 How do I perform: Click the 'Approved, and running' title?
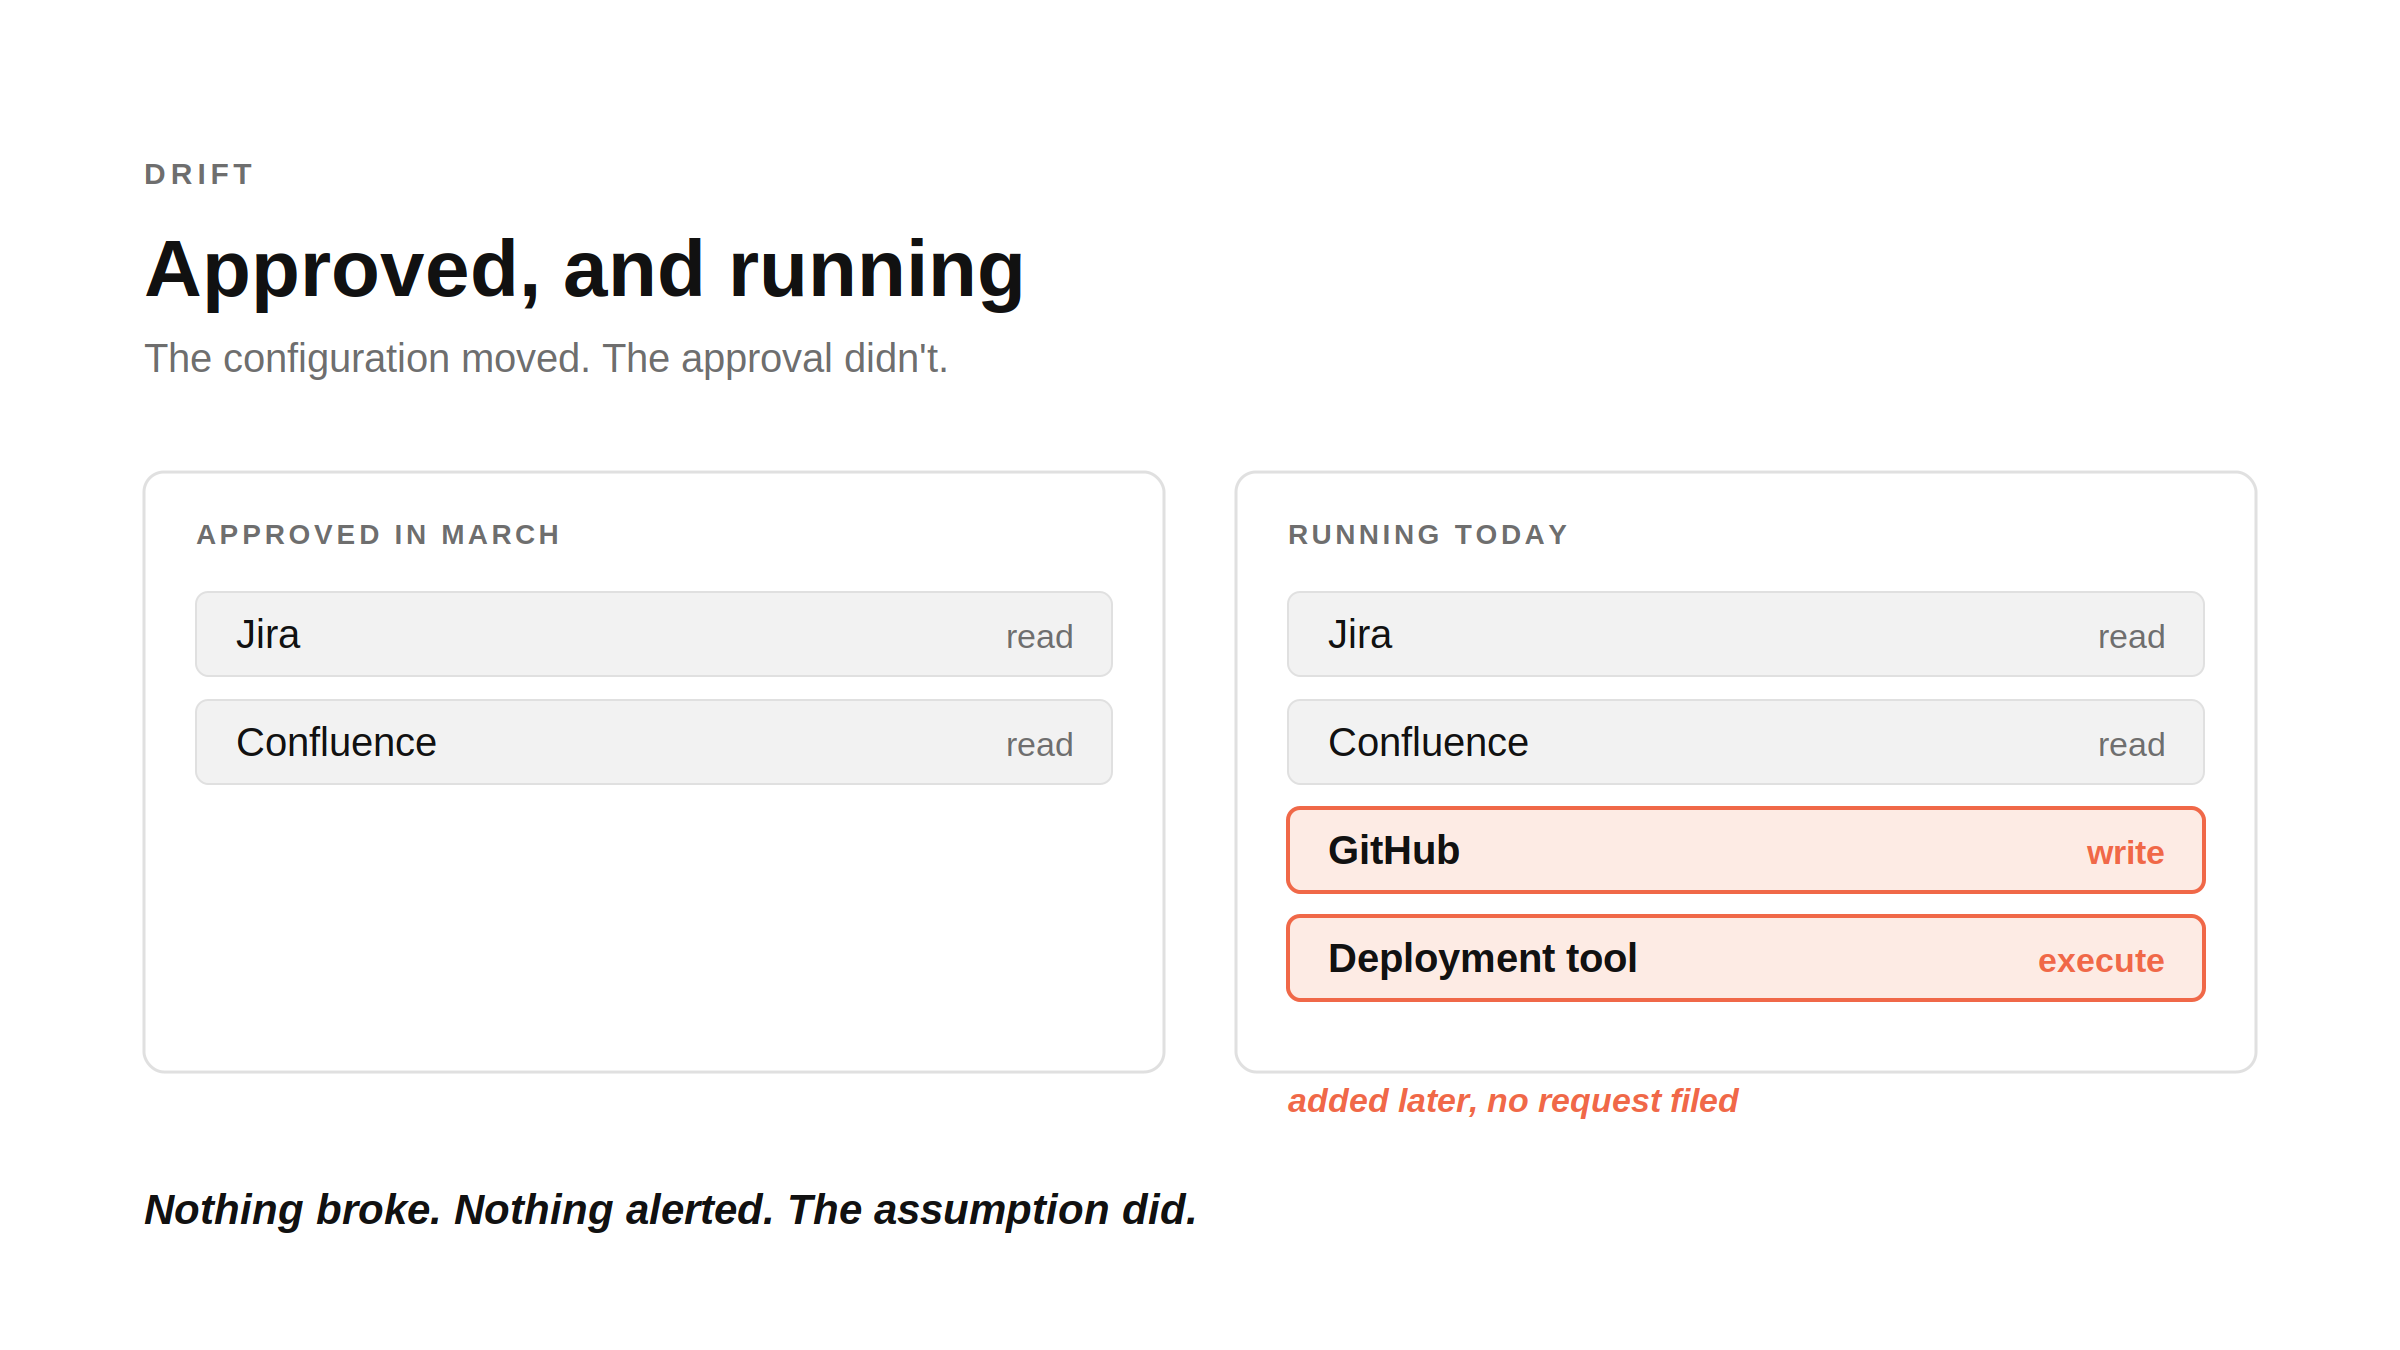[585, 270]
